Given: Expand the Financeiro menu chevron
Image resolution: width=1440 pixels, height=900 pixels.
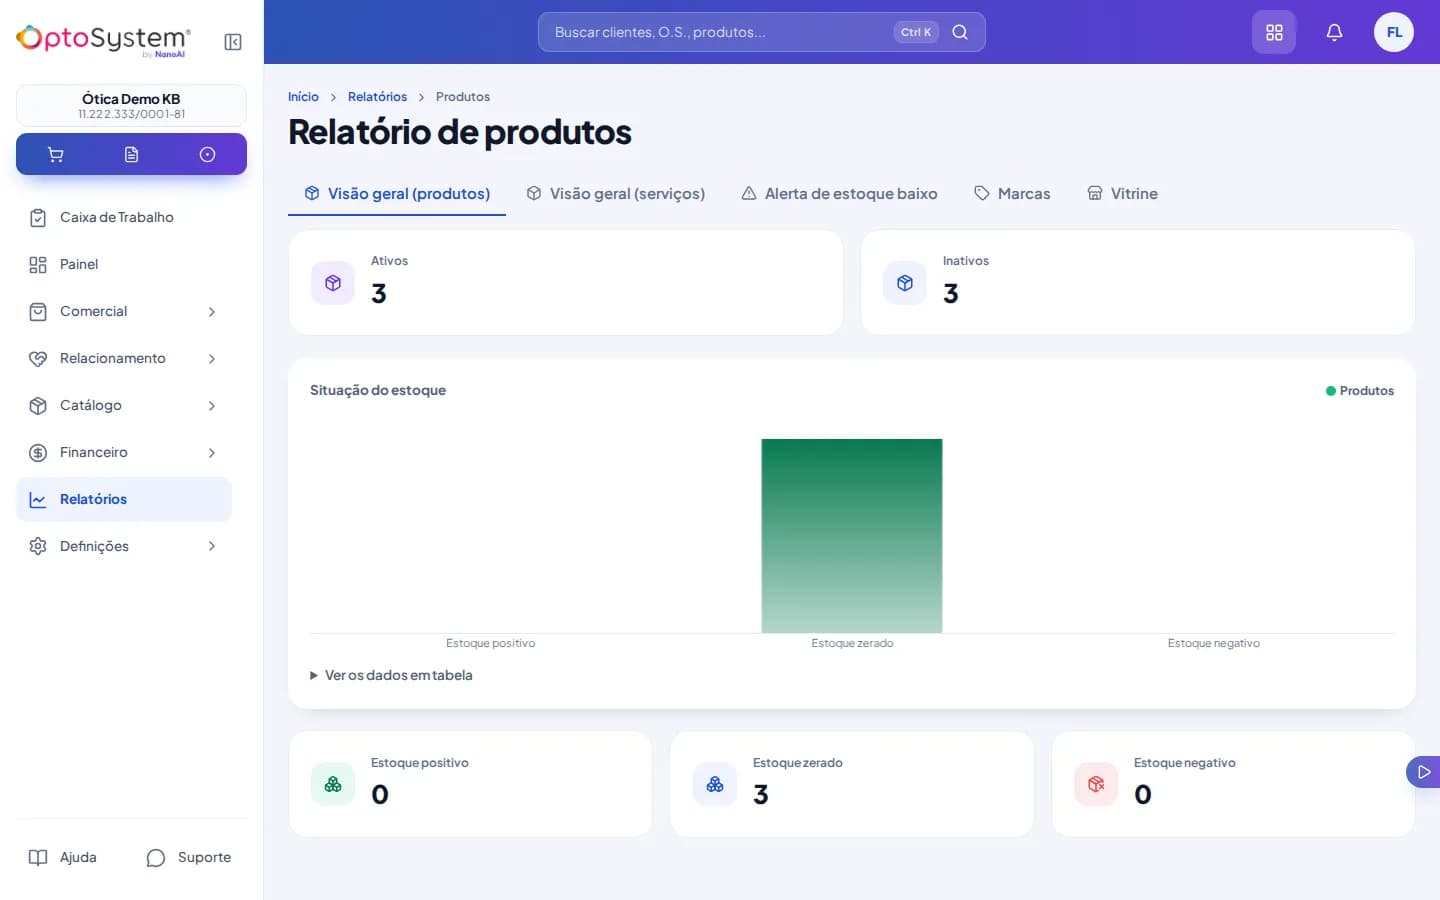Looking at the screenshot, I should 212,453.
